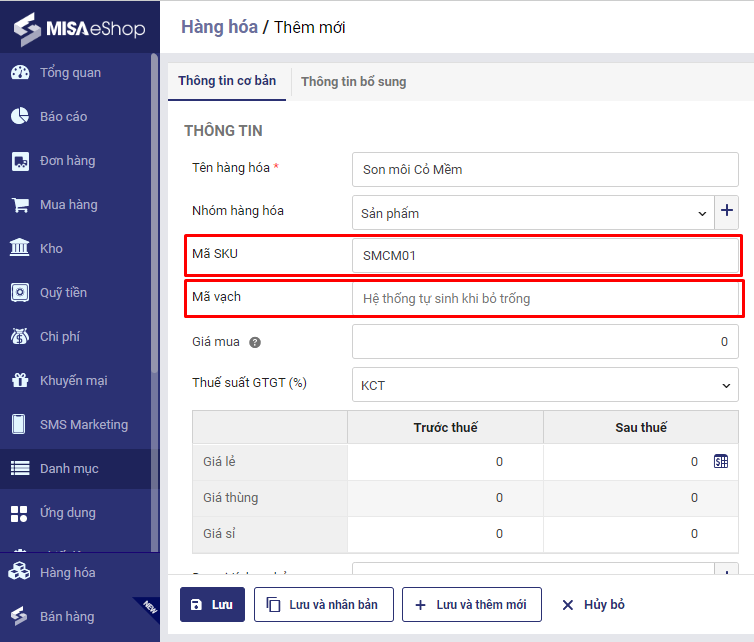Screen dimensions: 754x642
Task: Open price calculator icon in Giá lẻ row
Action: 720,462
